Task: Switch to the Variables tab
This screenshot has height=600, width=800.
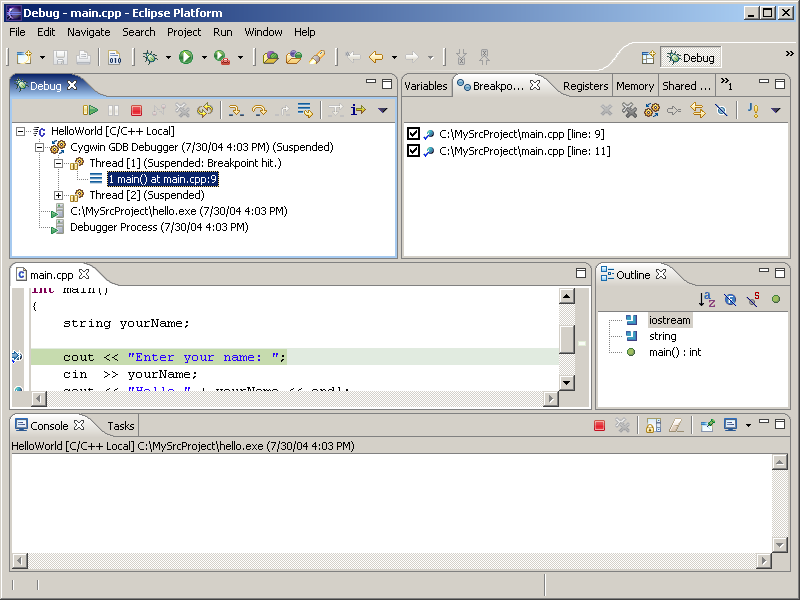Action: tap(425, 86)
